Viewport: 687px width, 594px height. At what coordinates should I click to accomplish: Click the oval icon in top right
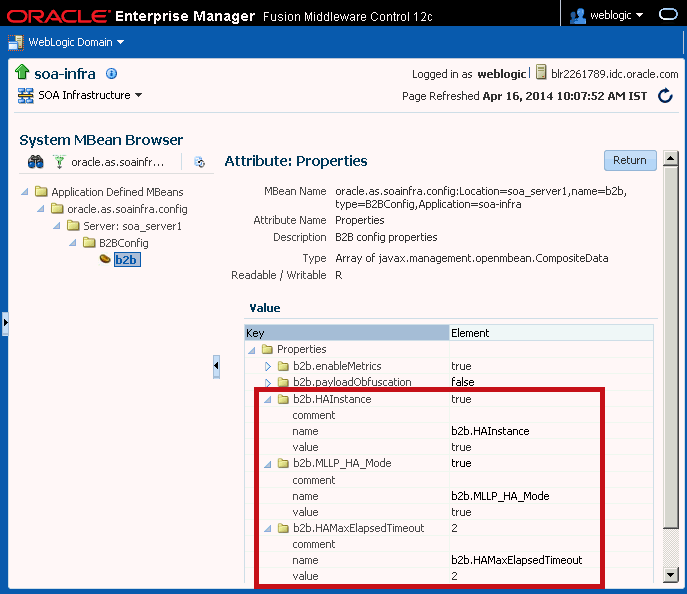click(x=668, y=14)
